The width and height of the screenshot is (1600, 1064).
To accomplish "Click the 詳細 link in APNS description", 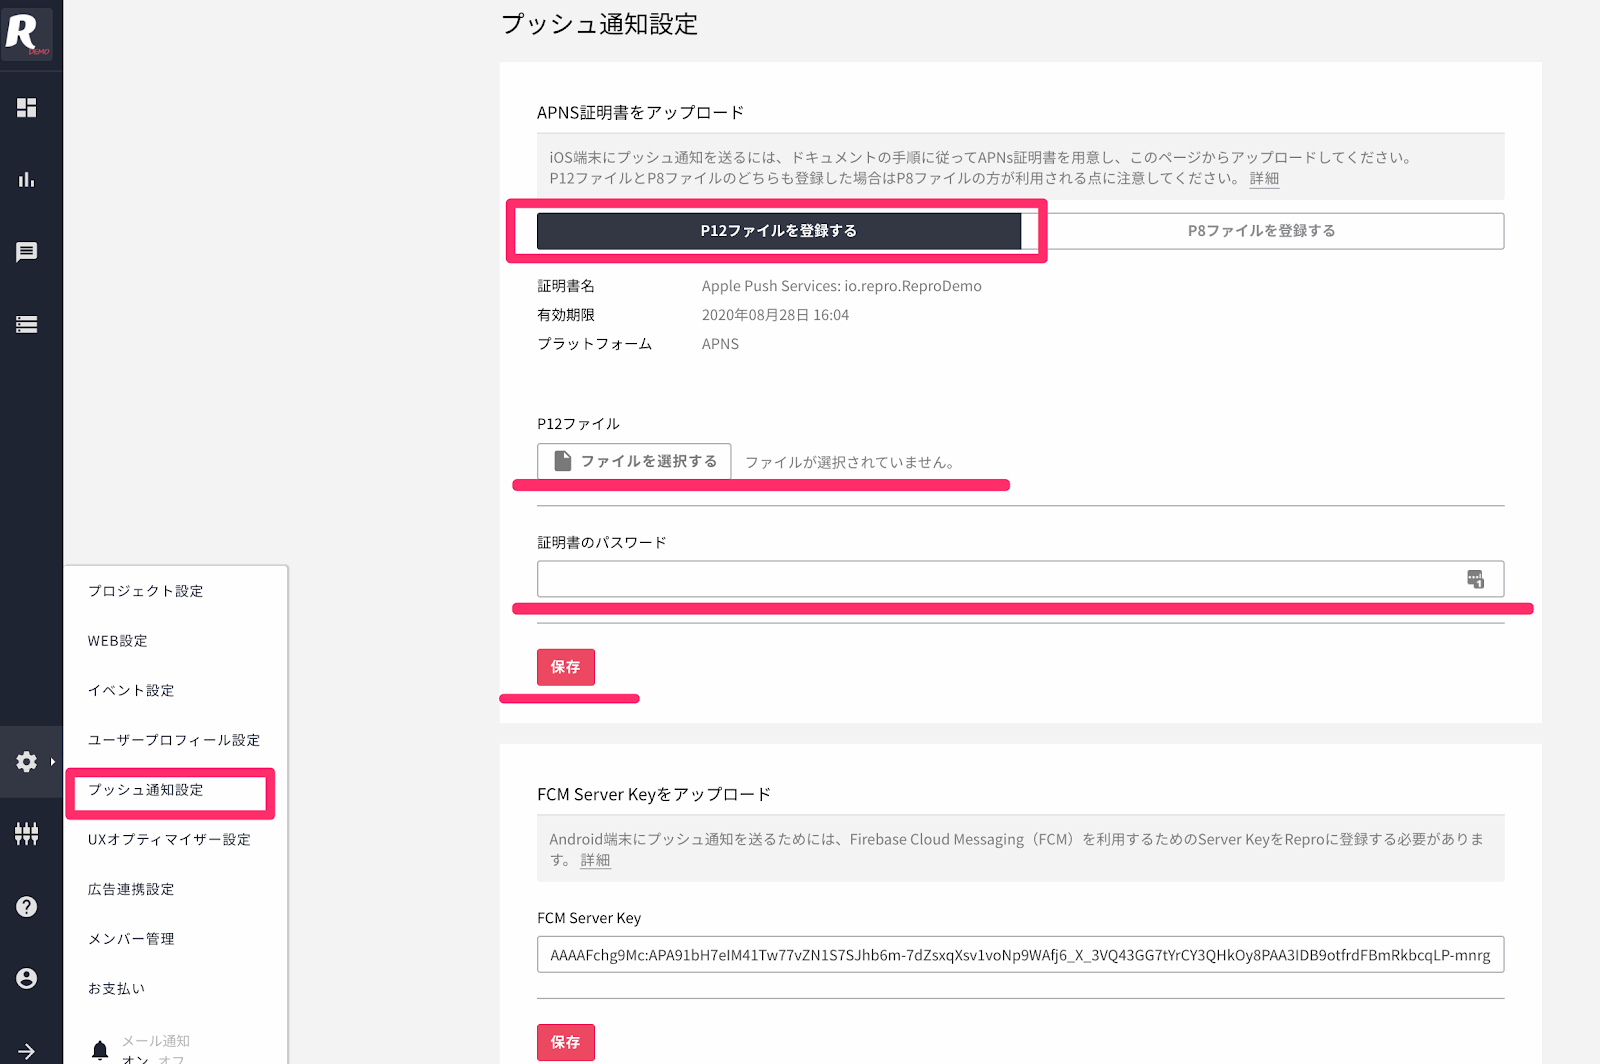I will 1264,178.
